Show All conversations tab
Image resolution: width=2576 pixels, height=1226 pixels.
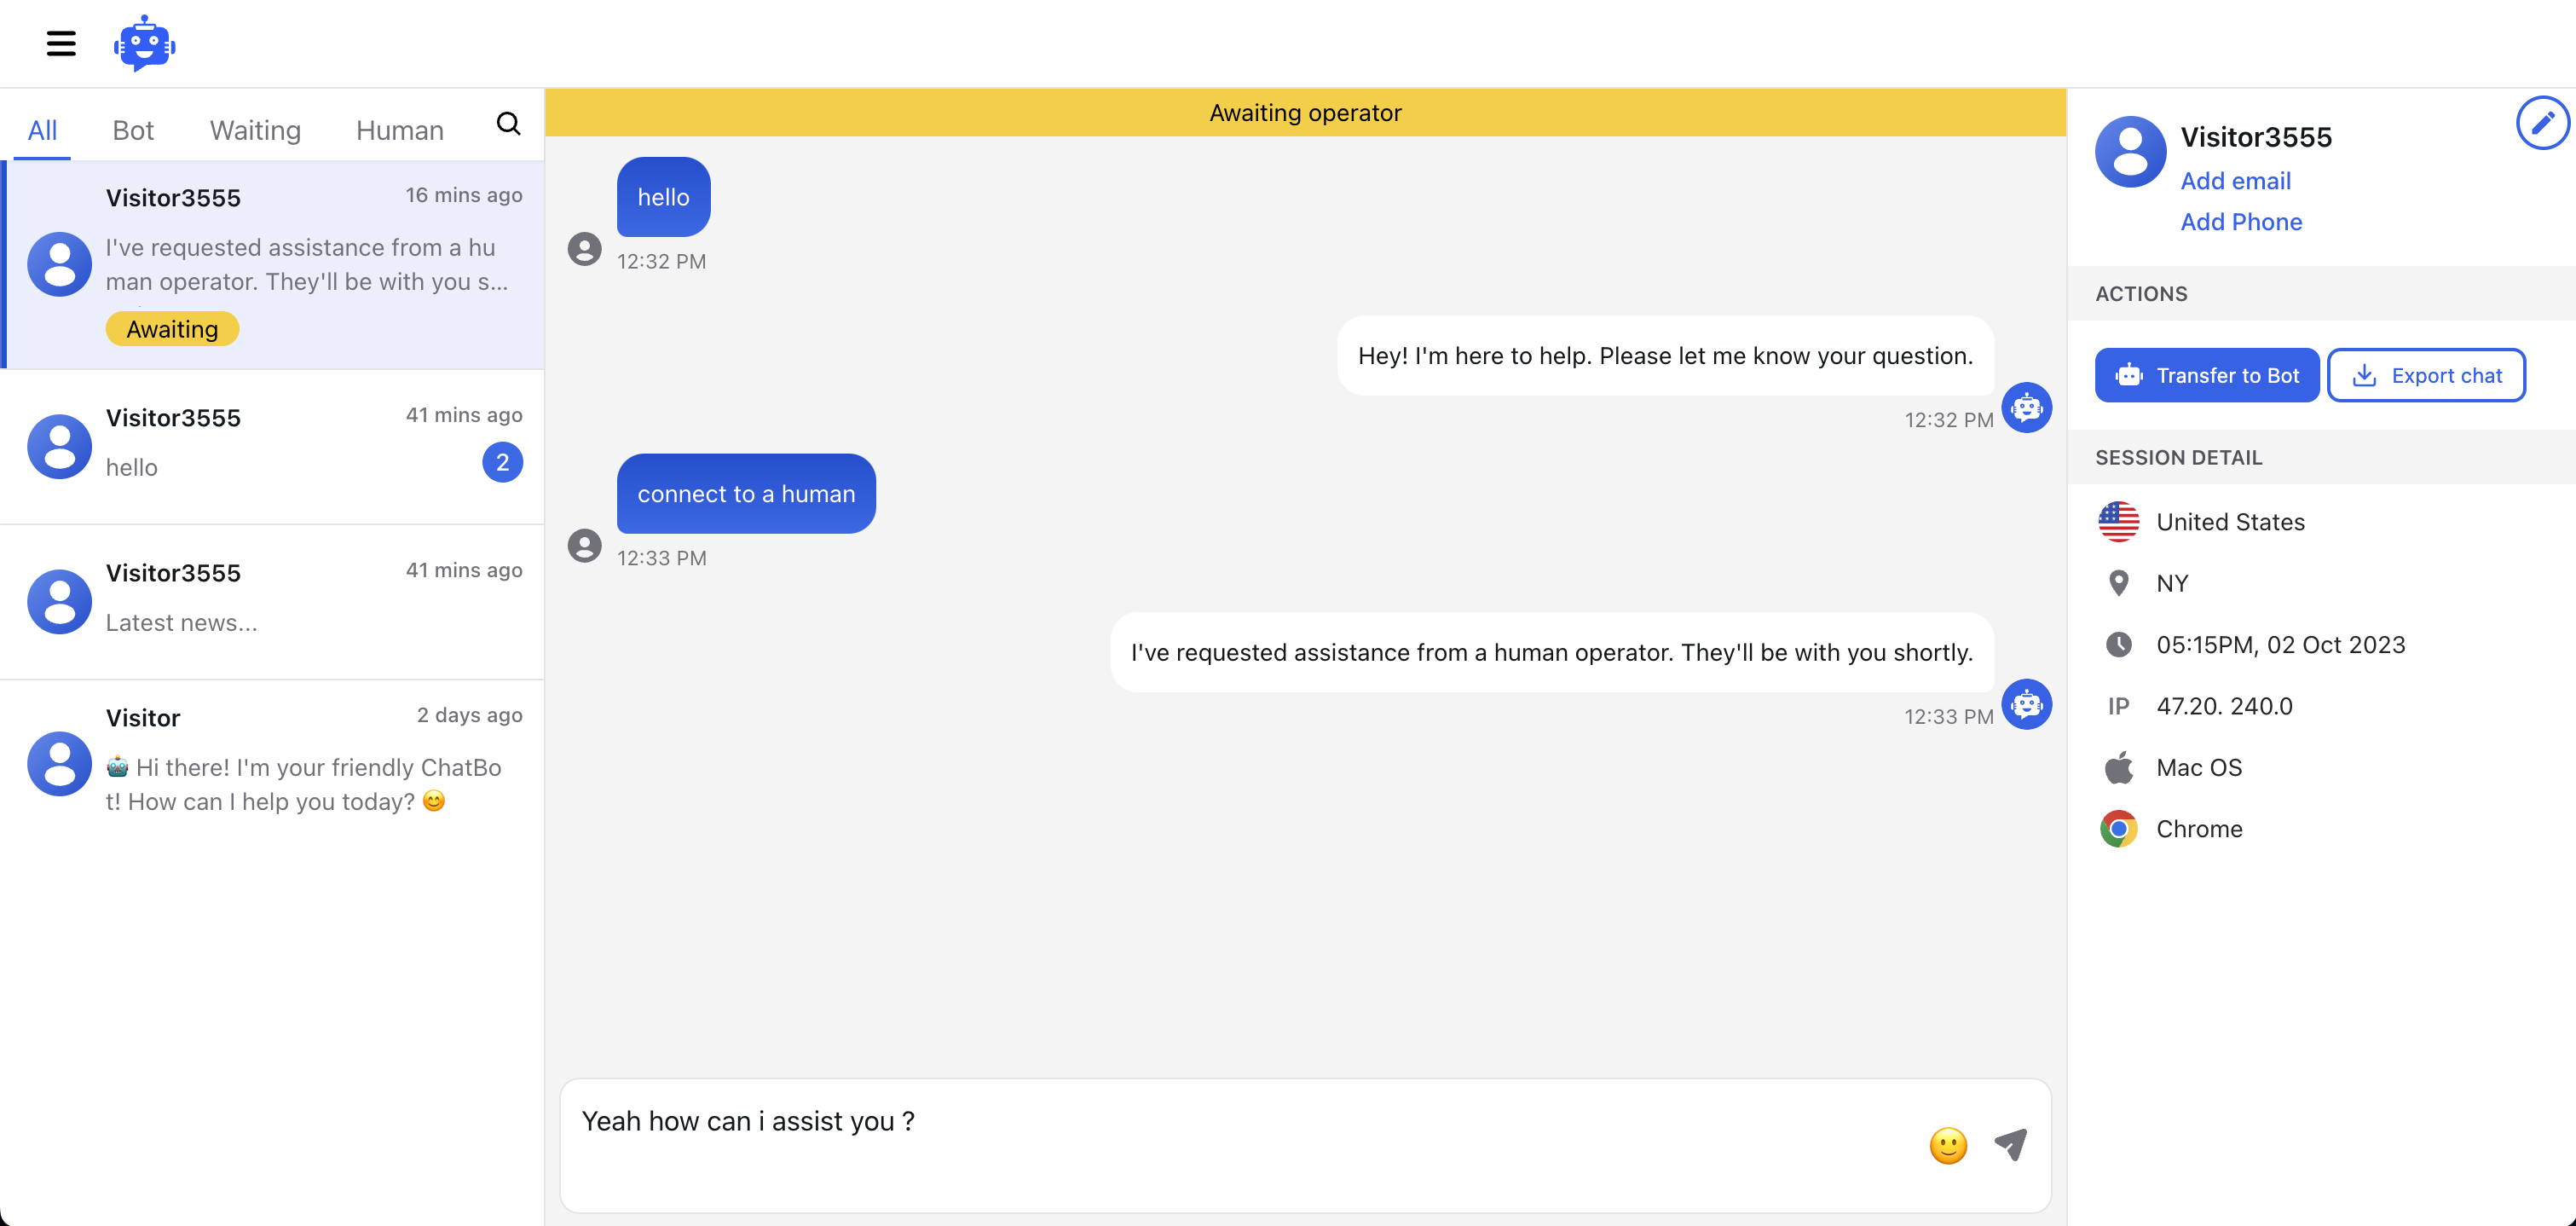(42, 130)
